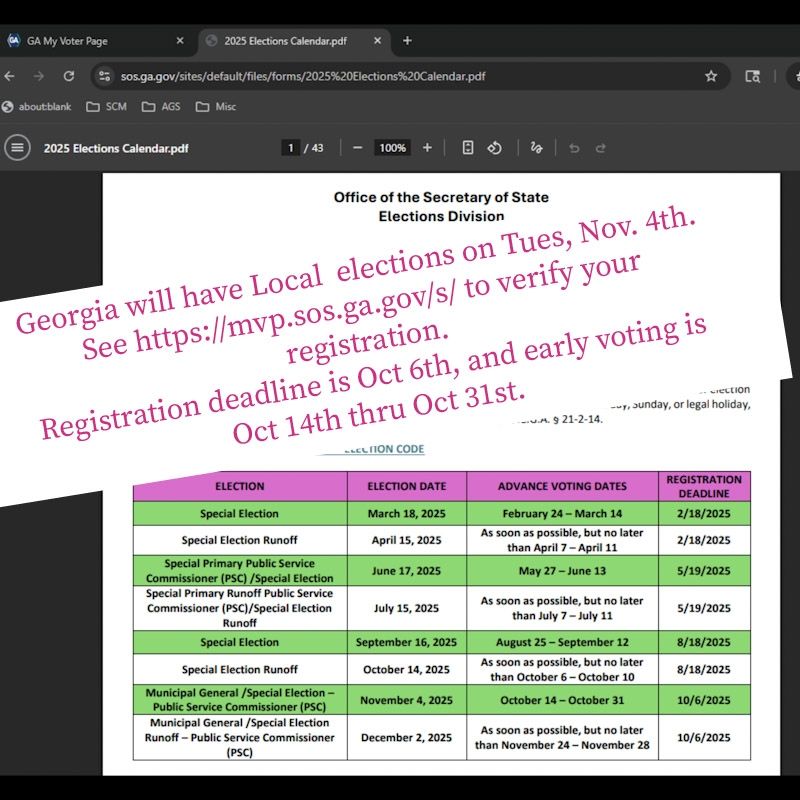The width and height of the screenshot is (800, 800).
Task: Toggle the PDF sidebar menu button
Action: [x=17, y=148]
